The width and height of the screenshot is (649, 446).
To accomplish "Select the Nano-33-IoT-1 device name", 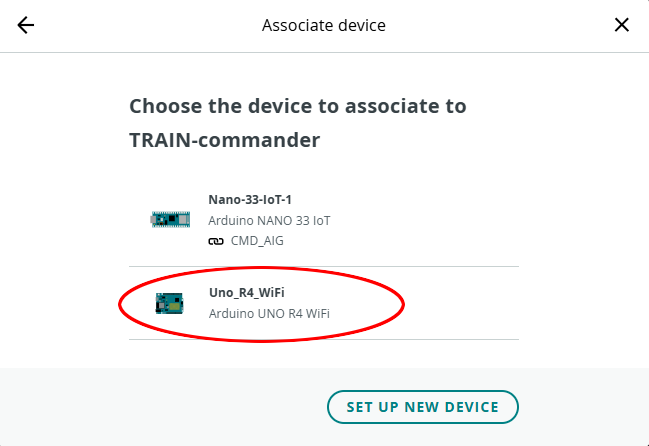I will coord(249,199).
